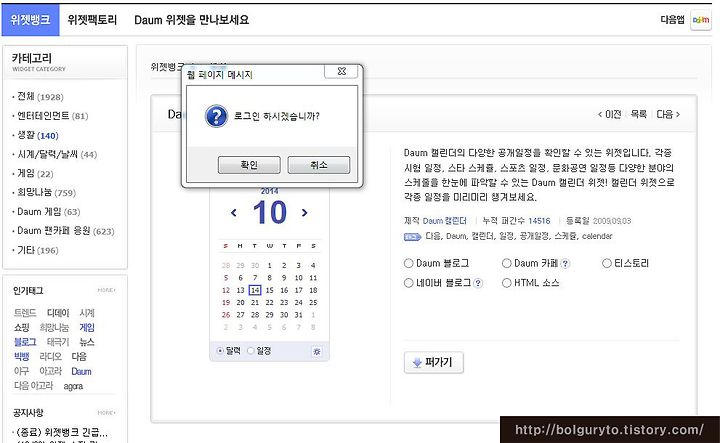Click 등록일 2009.09.03 date text
720x443 pixels.
click(x=599, y=221)
